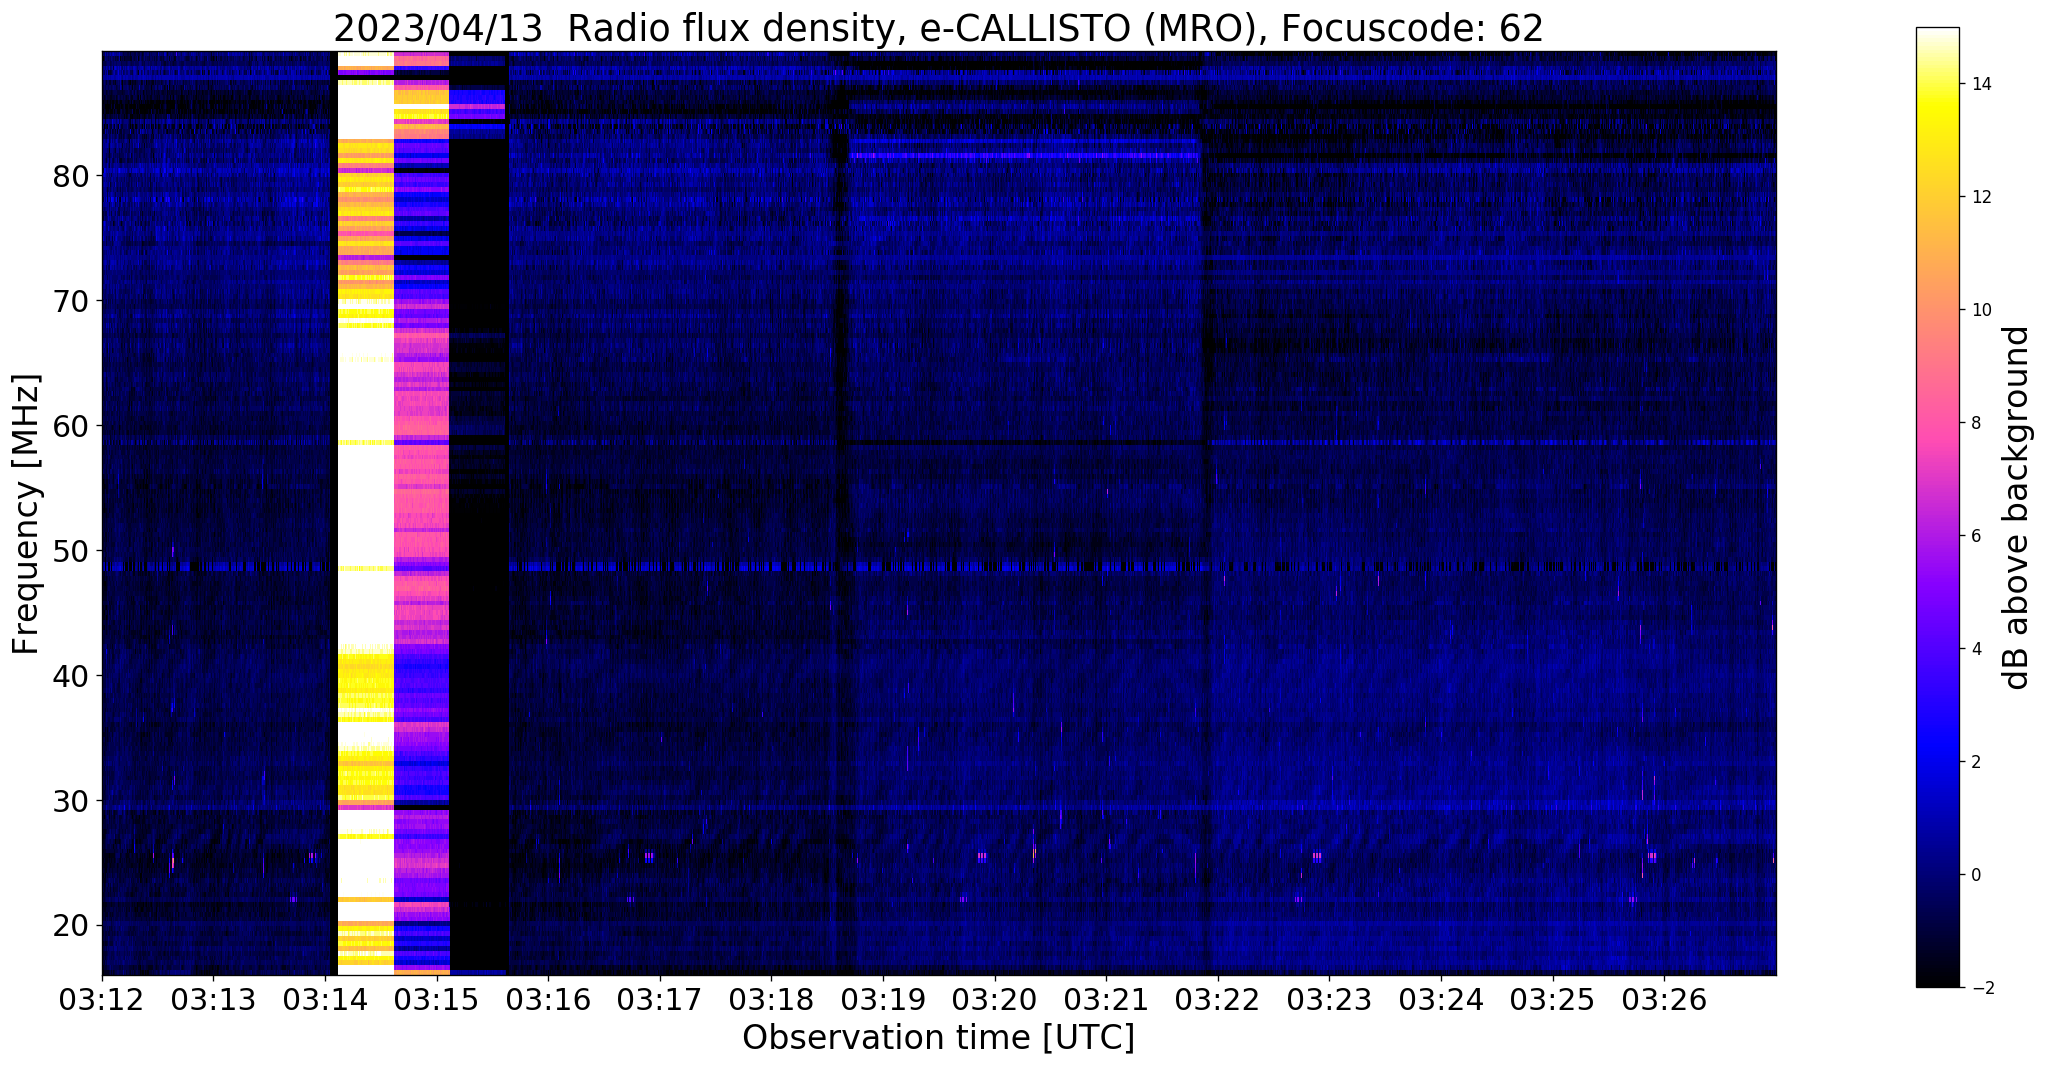Click the 03:17 time tick label
The height and width of the screenshot is (1067, 2047).
(x=660, y=1000)
